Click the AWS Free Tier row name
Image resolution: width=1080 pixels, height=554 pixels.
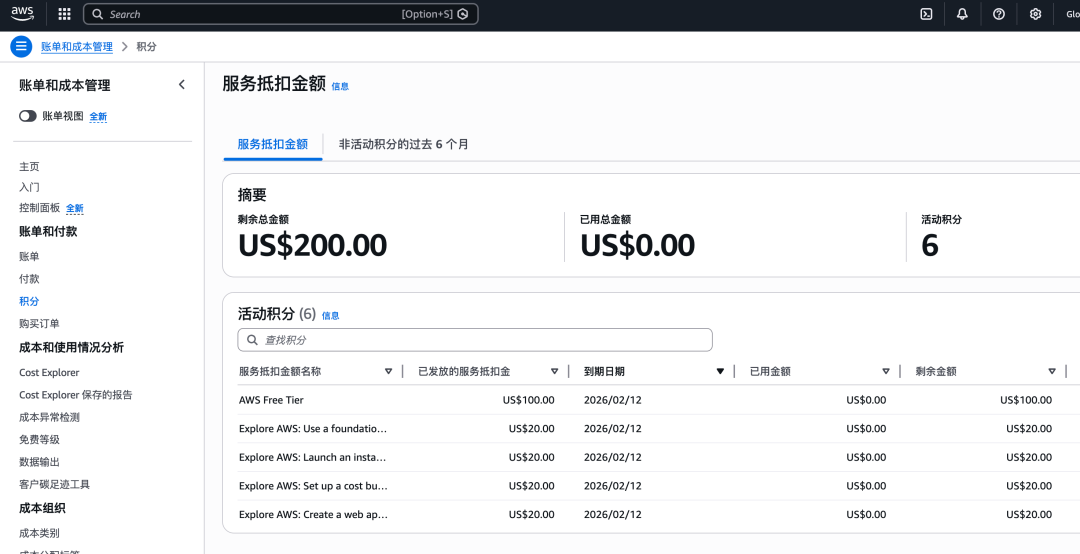(271, 400)
